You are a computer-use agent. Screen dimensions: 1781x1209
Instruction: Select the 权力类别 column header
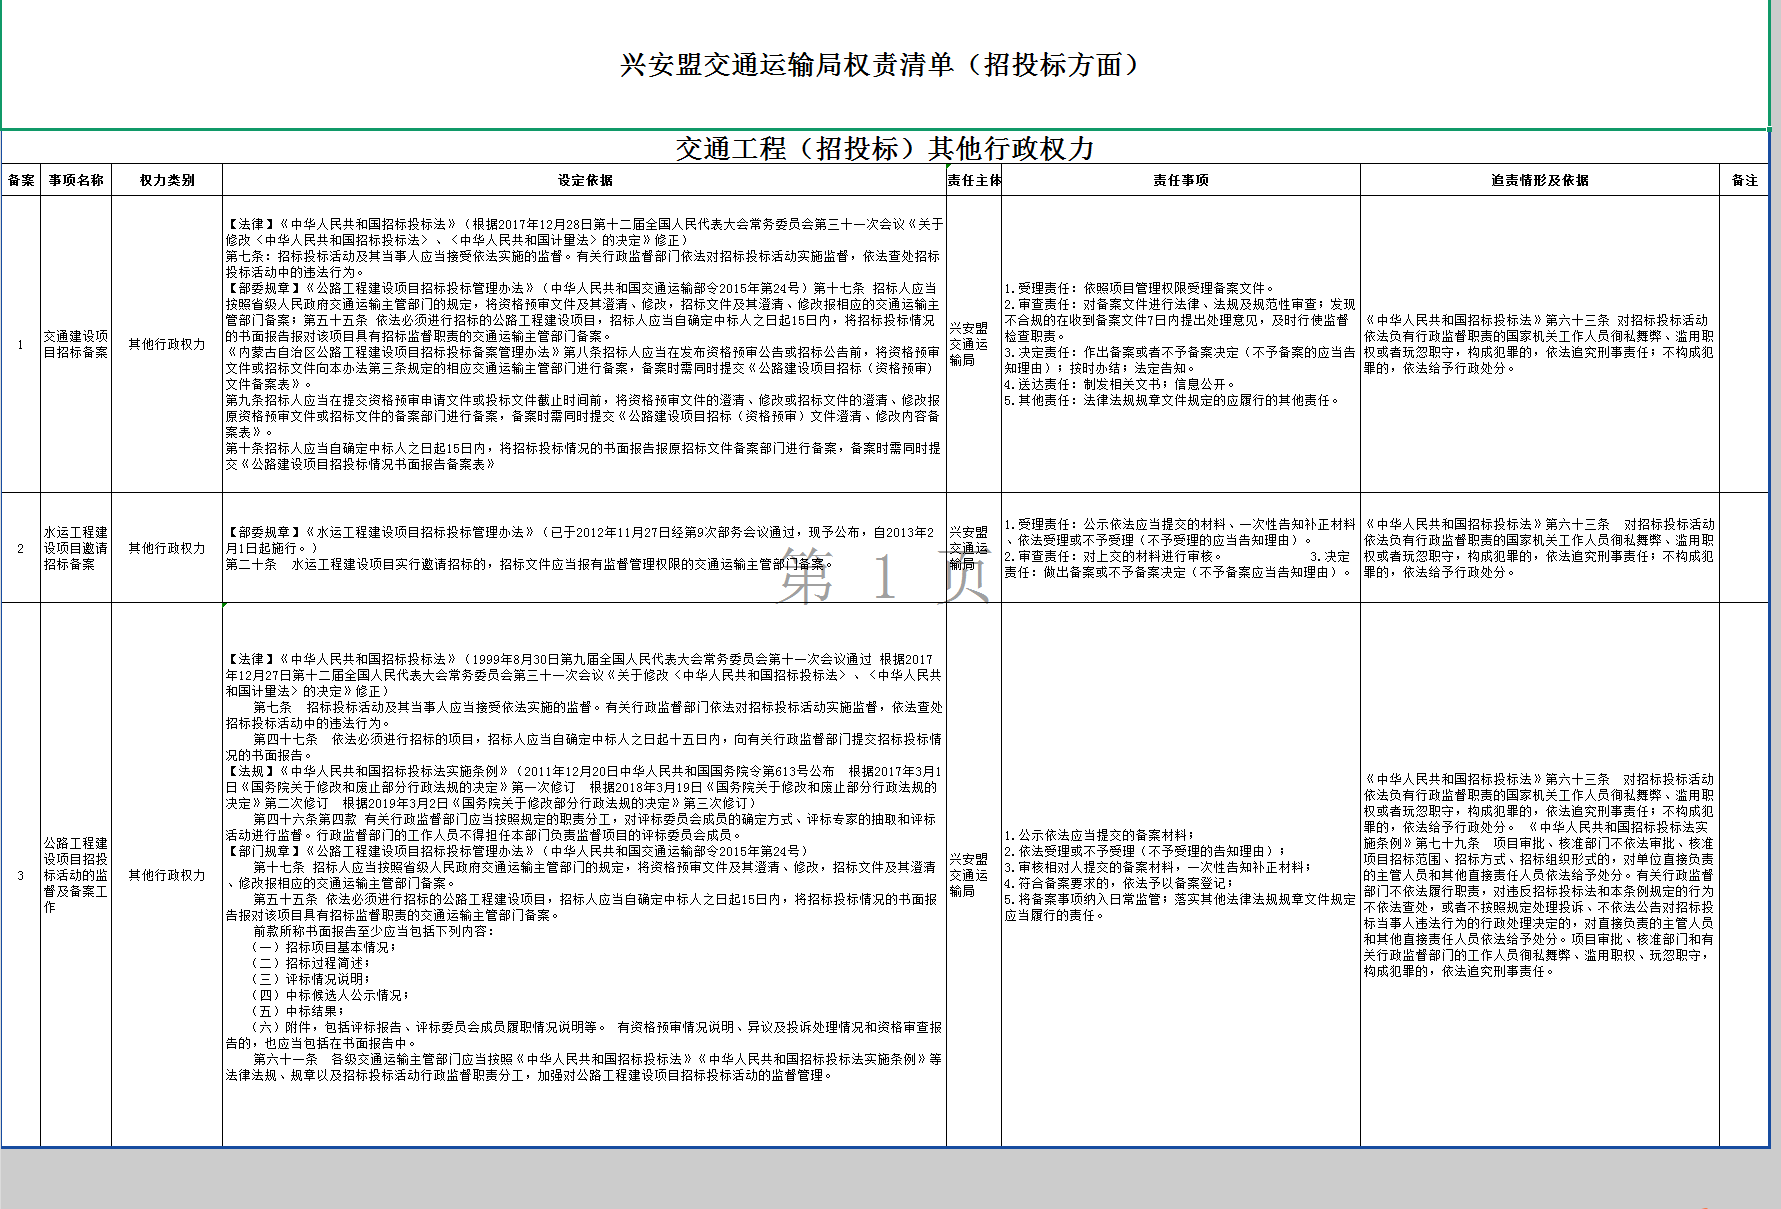coord(167,180)
